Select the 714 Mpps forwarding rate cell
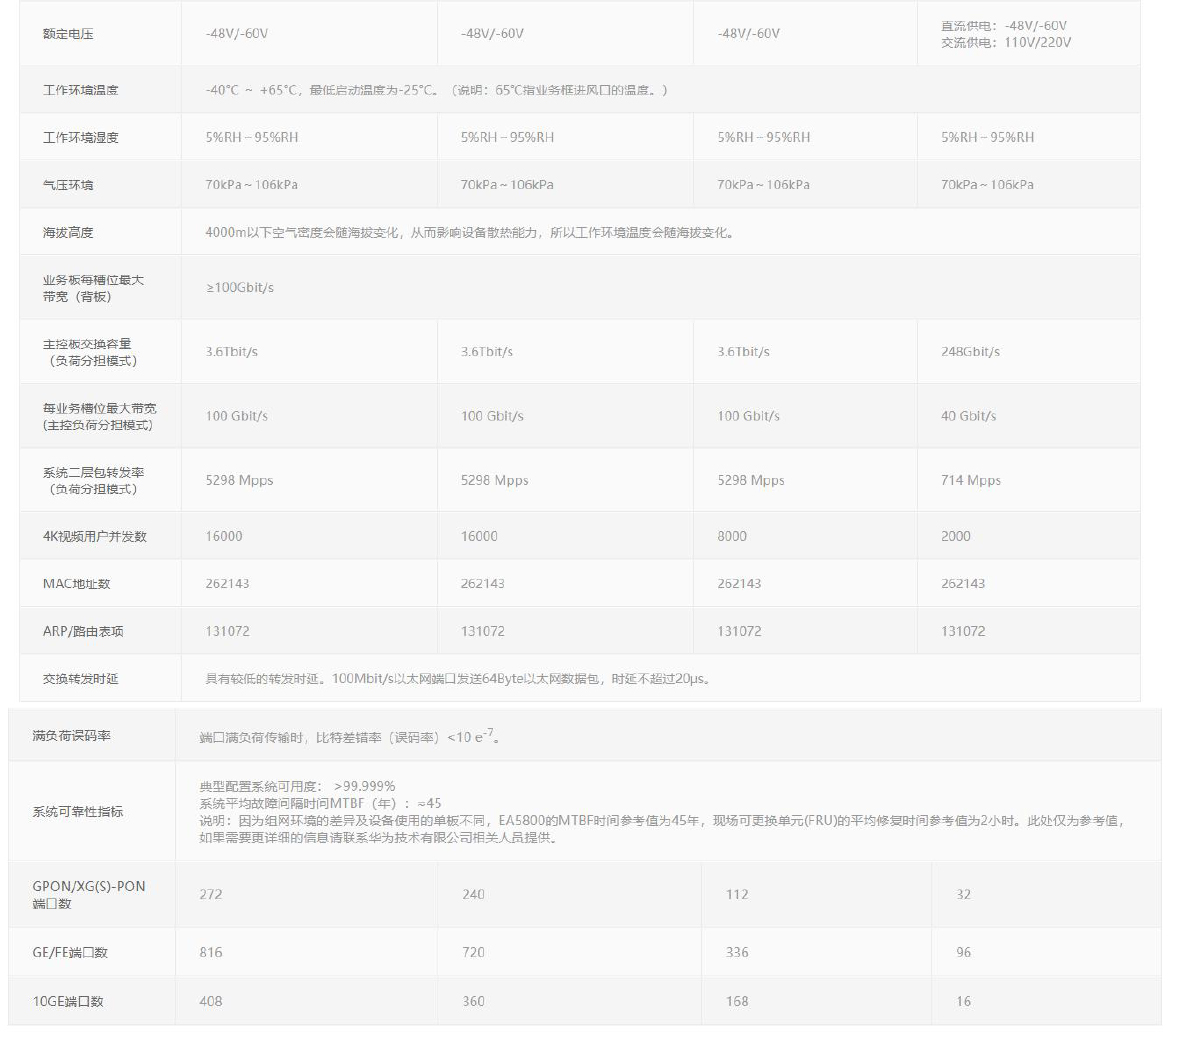1200x1043 pixels. [970, 480]
